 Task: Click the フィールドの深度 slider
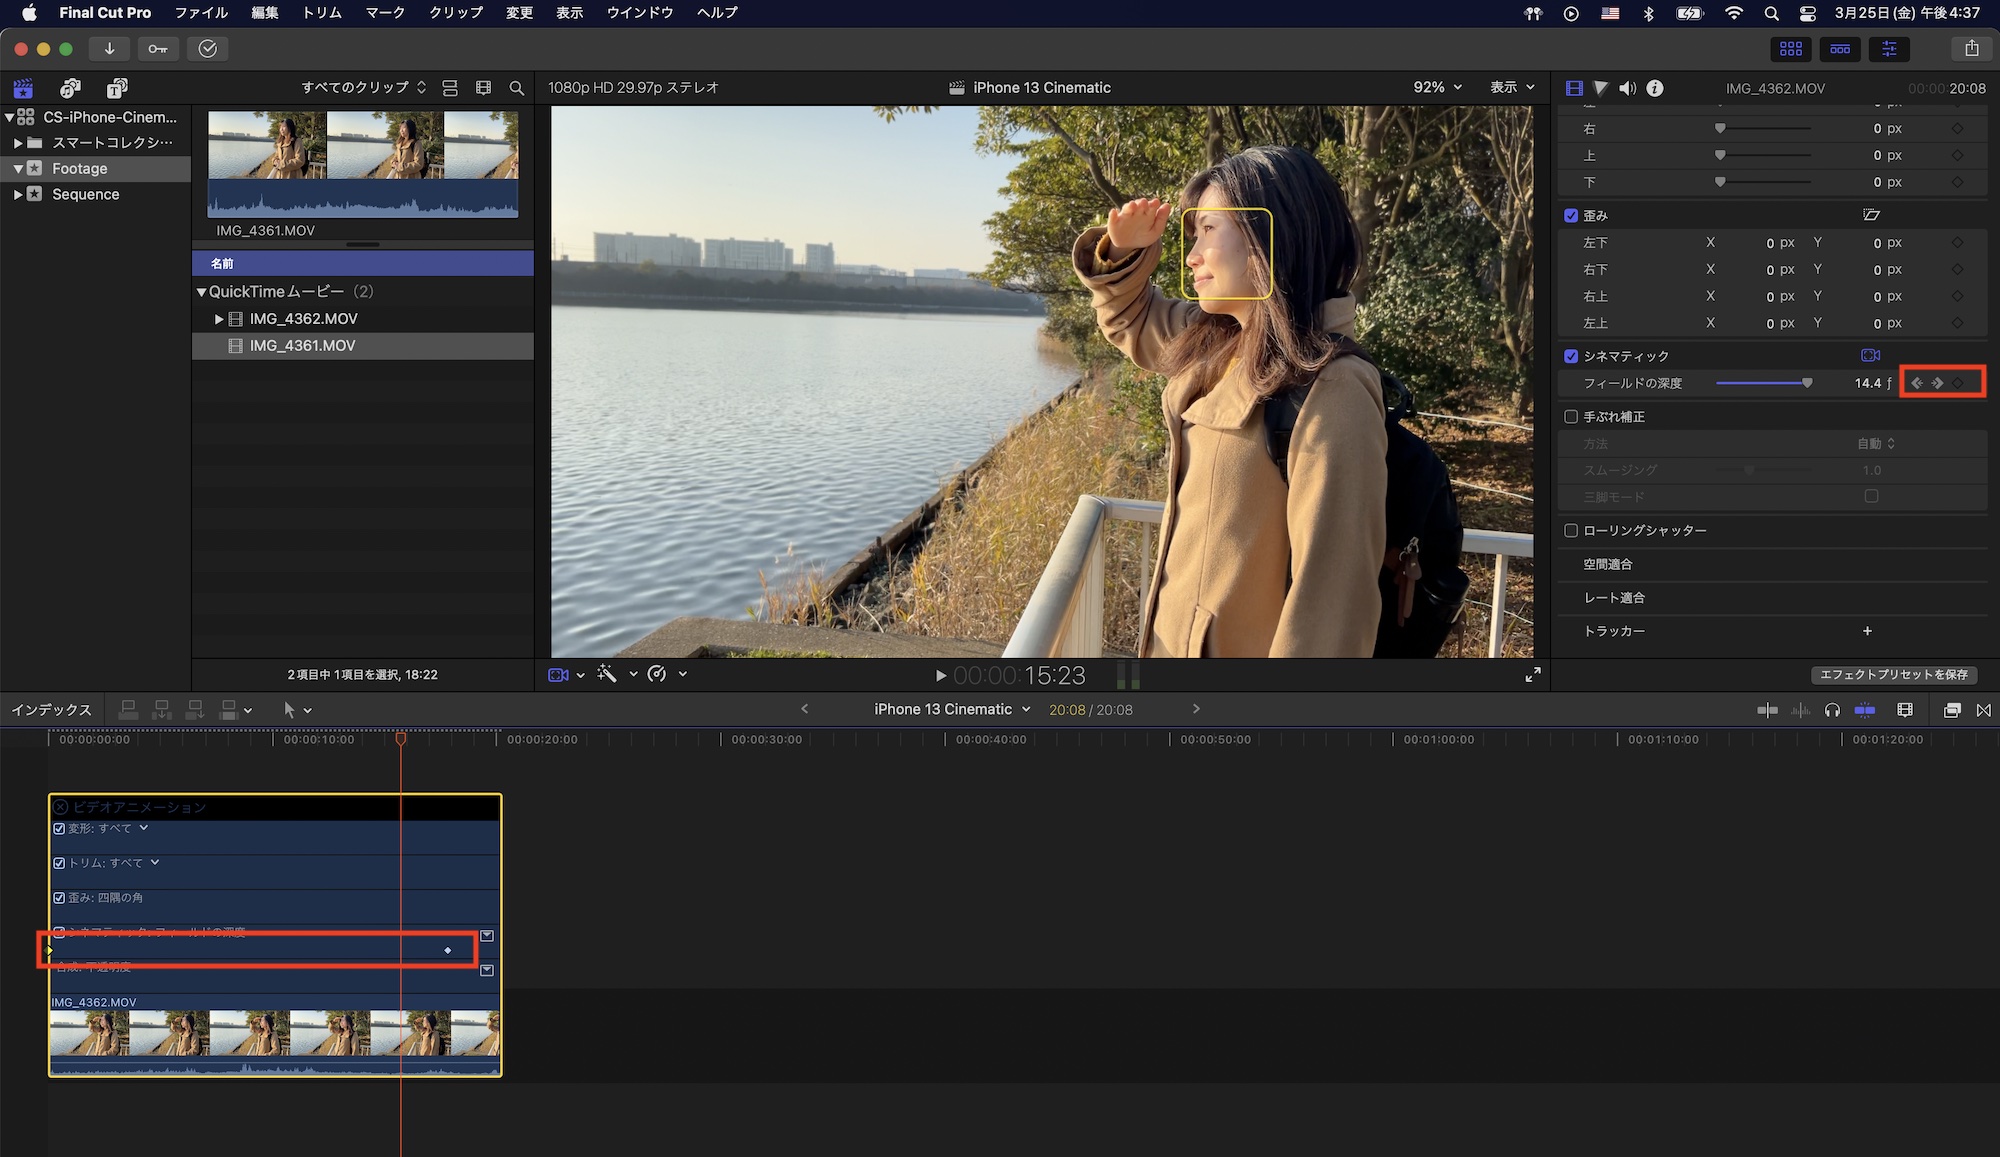[1762, 383]
